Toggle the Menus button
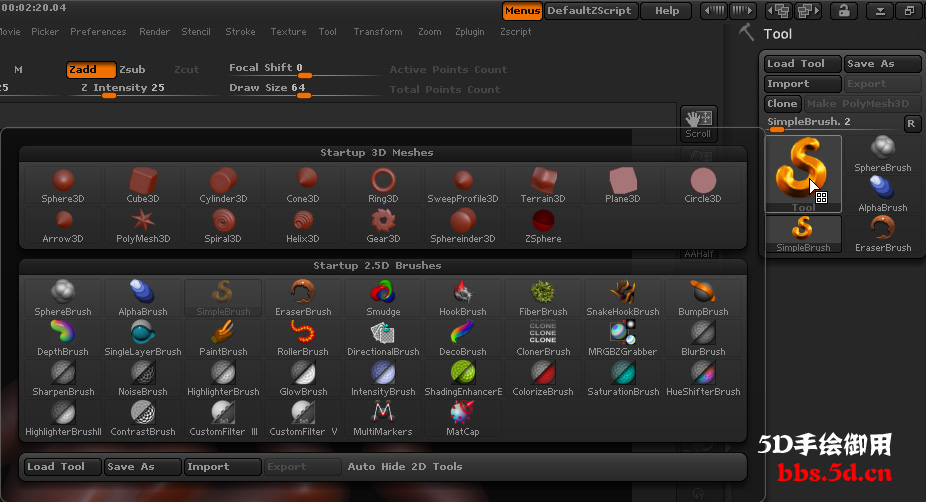This screenshot has width=926, height=502. (x=522, y=11)
